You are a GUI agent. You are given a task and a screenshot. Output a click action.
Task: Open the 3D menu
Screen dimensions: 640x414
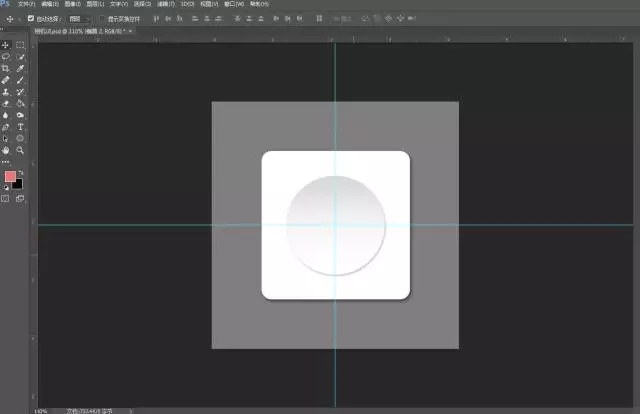(187, 4)
